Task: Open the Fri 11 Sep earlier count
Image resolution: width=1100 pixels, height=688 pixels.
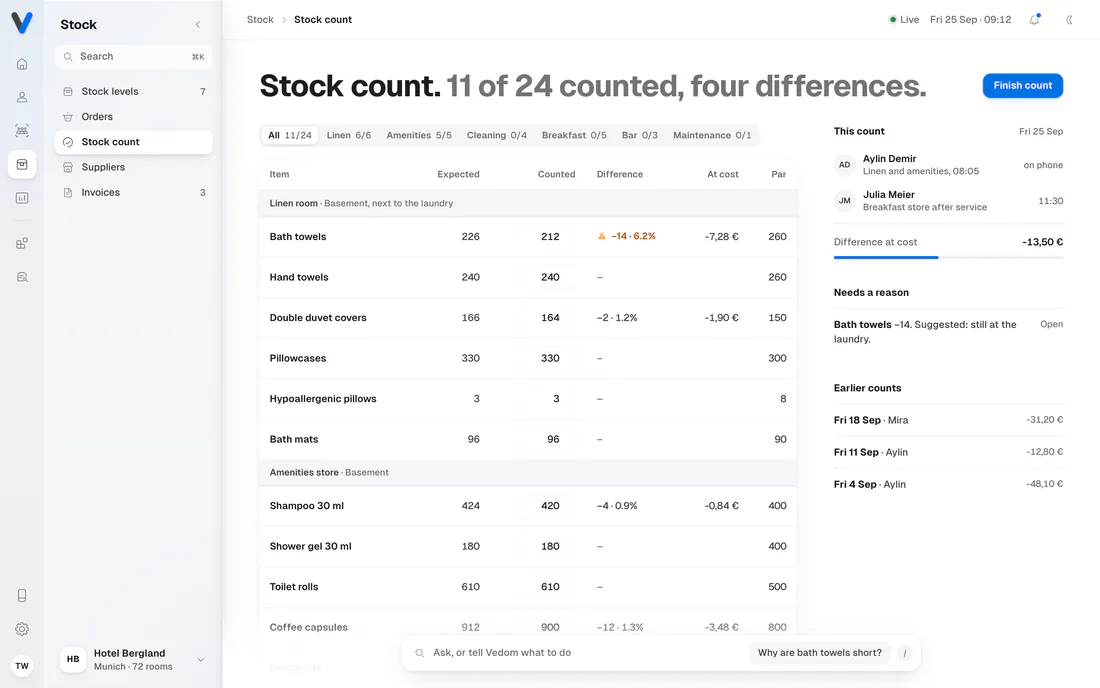Action: (x=948, y=452)
